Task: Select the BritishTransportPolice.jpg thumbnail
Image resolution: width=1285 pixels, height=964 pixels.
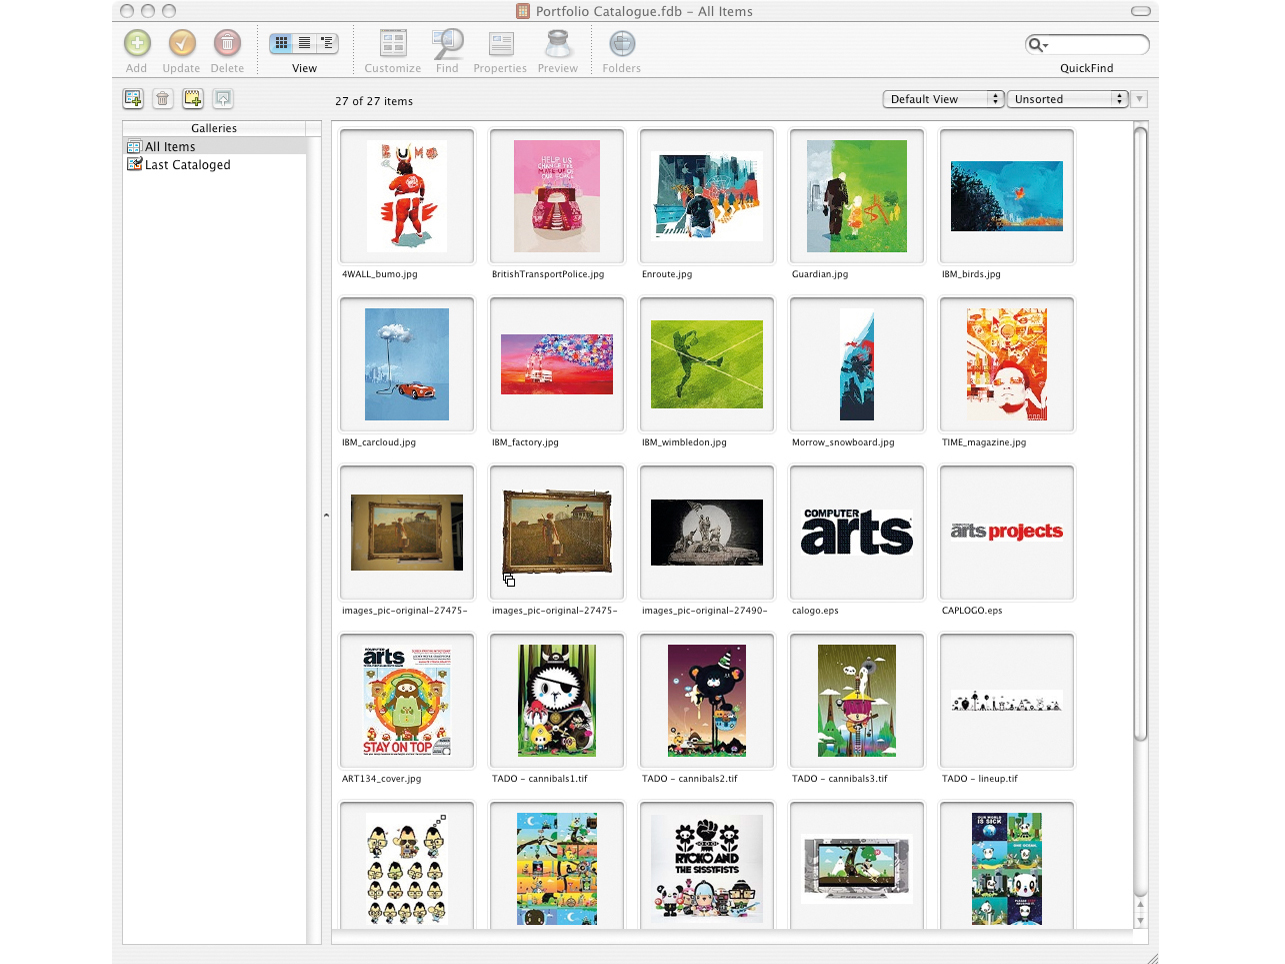Action: coord(557,196)
